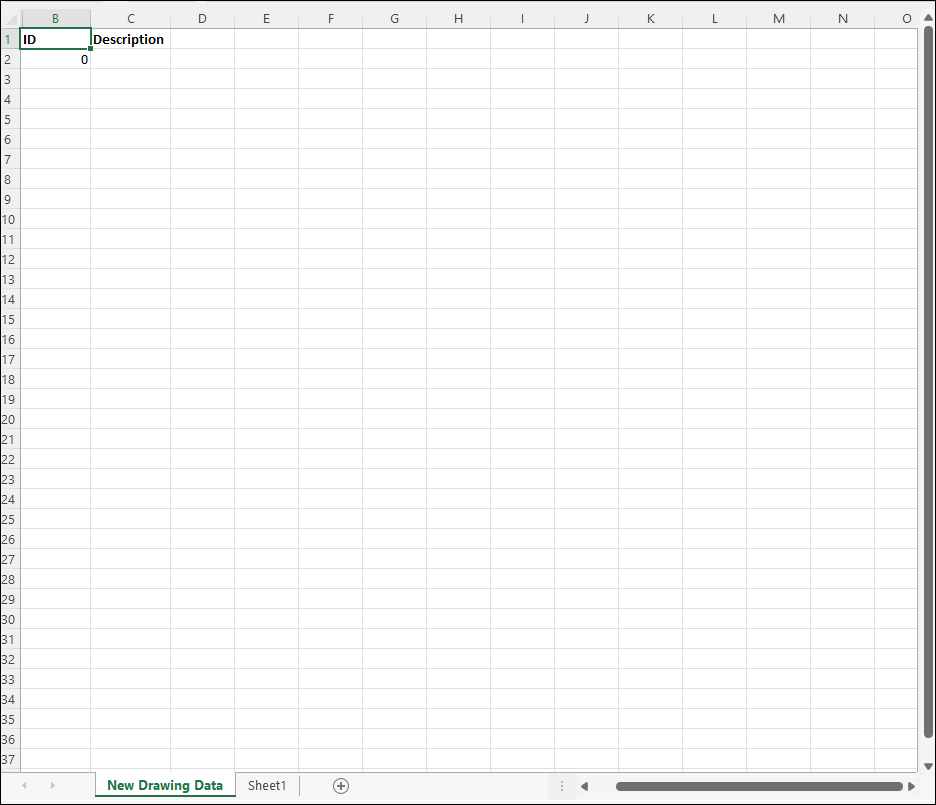Click the horizontal scrollbar left arrow

point(585,786)
